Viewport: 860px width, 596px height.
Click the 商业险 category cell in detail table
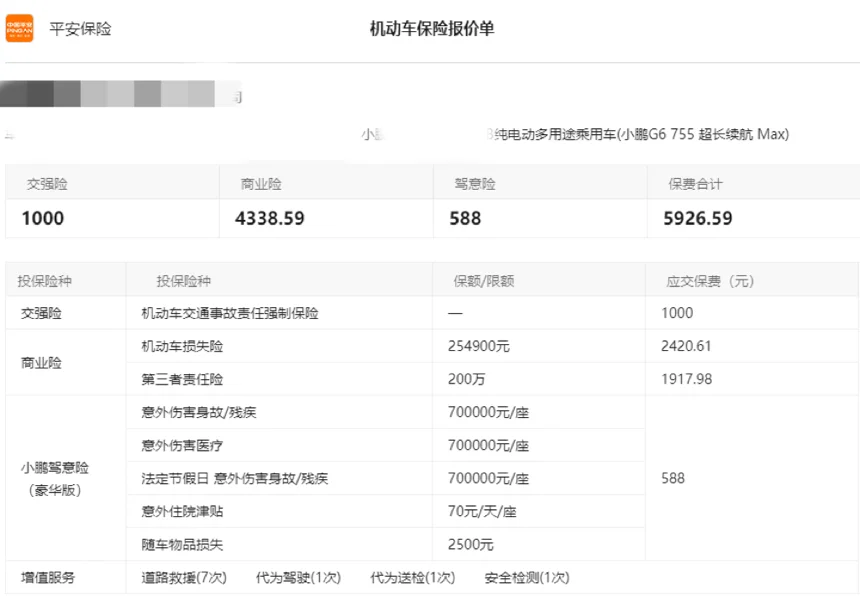click(66, 362)
